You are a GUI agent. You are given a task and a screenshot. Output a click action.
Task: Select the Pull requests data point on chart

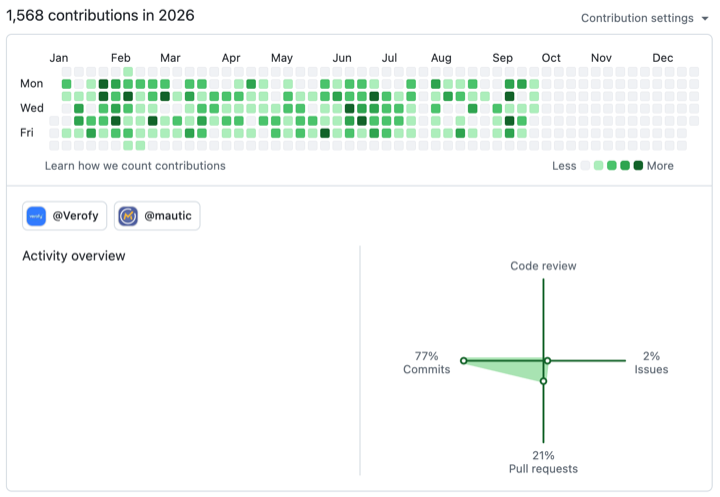tap(543, 381)
